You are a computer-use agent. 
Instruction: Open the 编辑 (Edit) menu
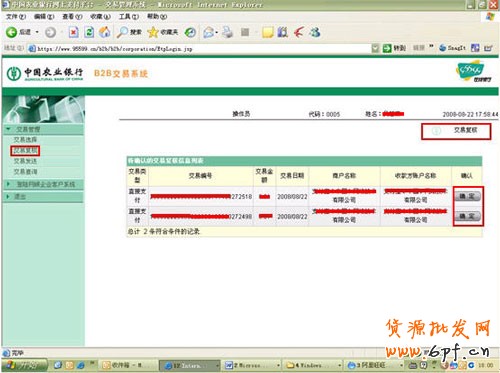pos(44,16)
